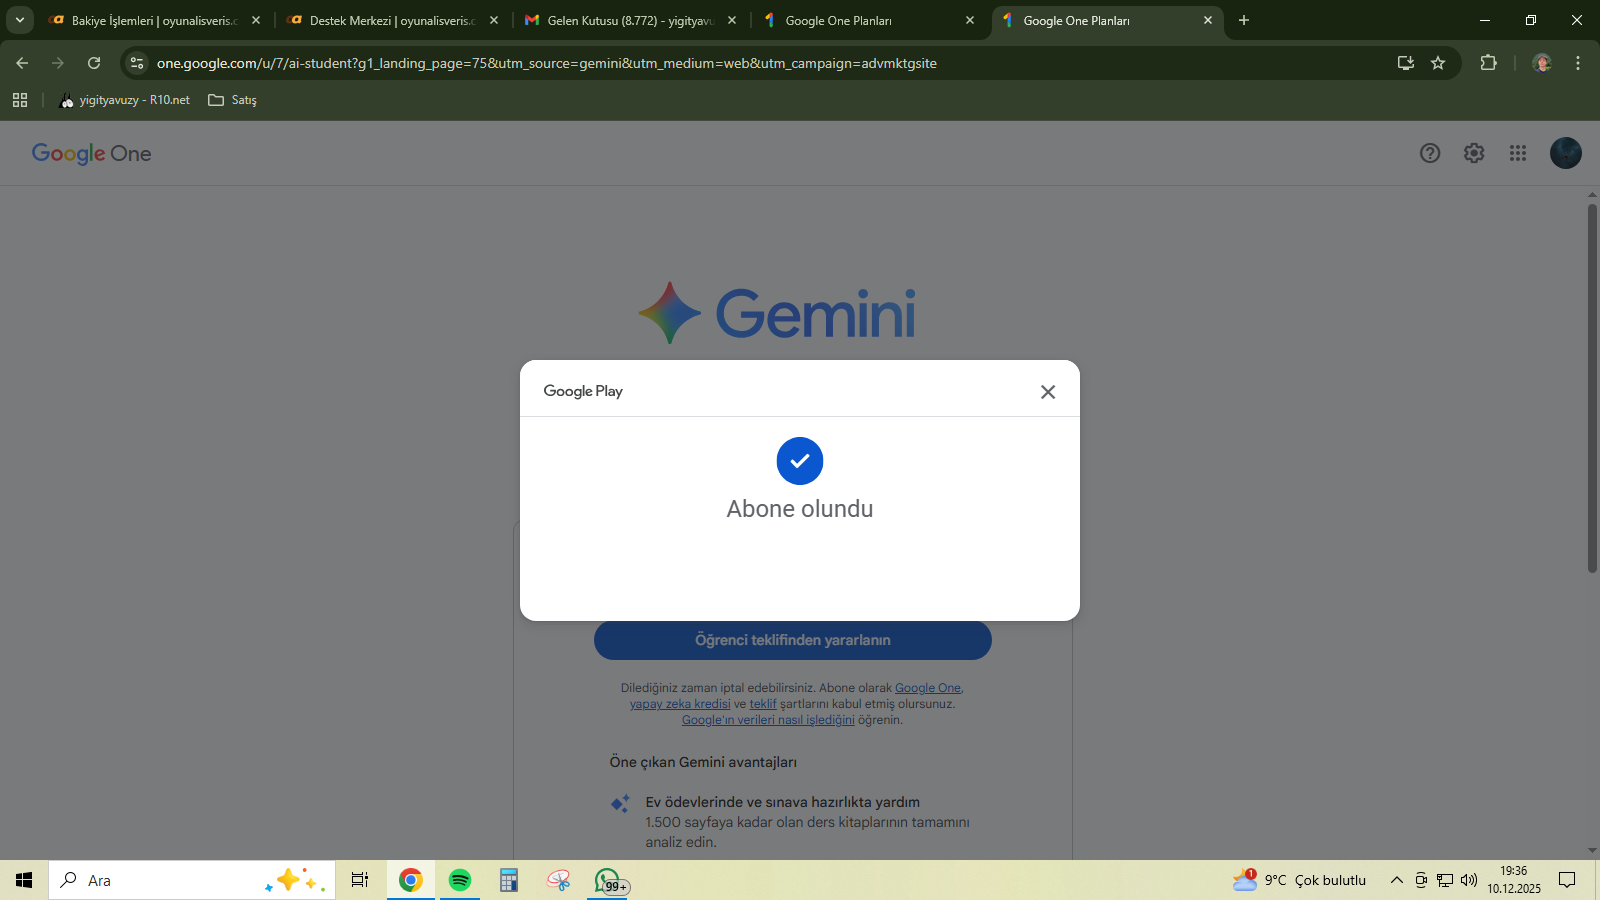Image resolution: width=1600 pixels, height=900 pixels.
Task: Click Öğrenci teklifinden yararlanın button
Action: tap(793, 640)
